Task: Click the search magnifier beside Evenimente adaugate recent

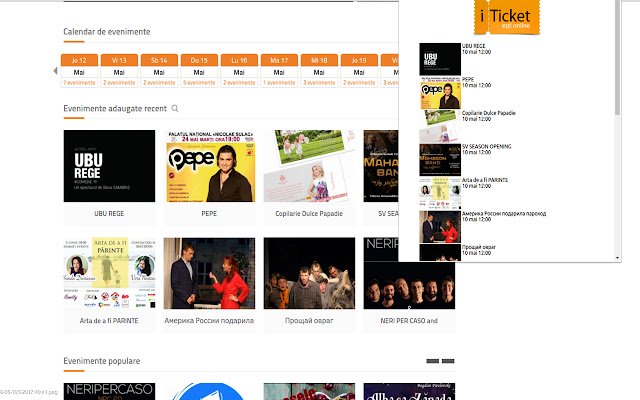Action: pyautogui.click(x=175, y=109)
